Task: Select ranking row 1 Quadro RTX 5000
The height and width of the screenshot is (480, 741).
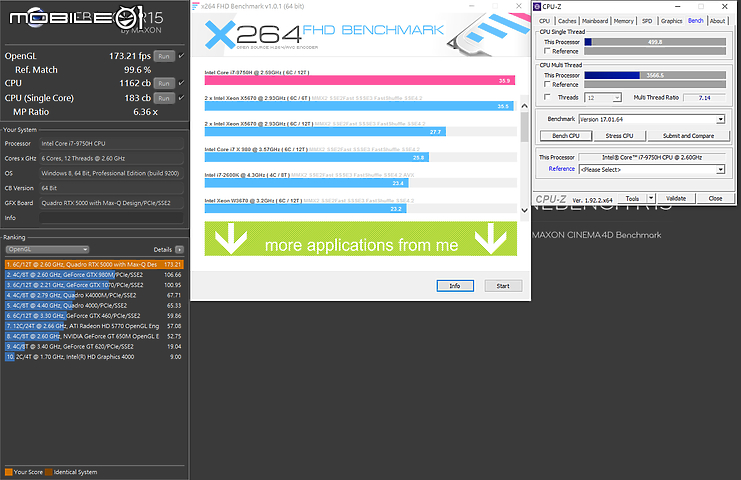Action: click(94, 265)
